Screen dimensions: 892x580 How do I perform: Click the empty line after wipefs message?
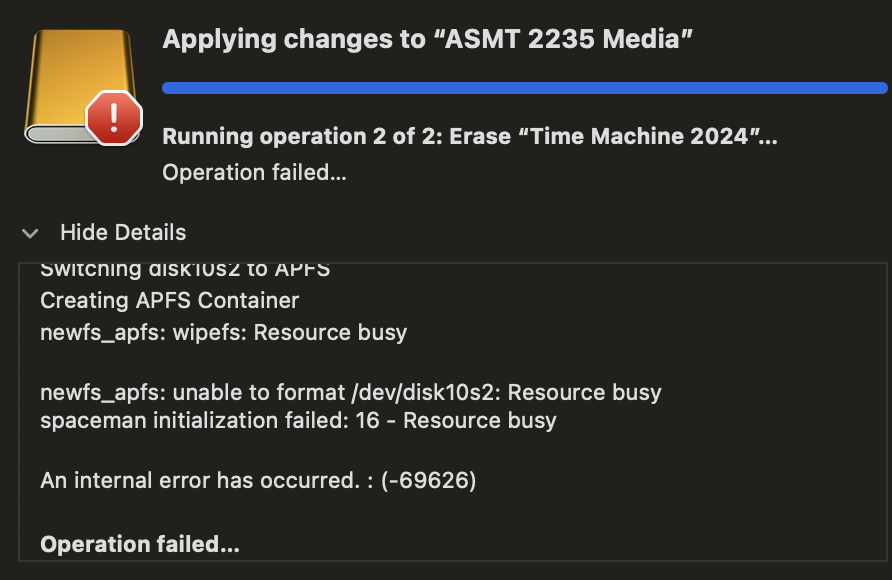300,362
